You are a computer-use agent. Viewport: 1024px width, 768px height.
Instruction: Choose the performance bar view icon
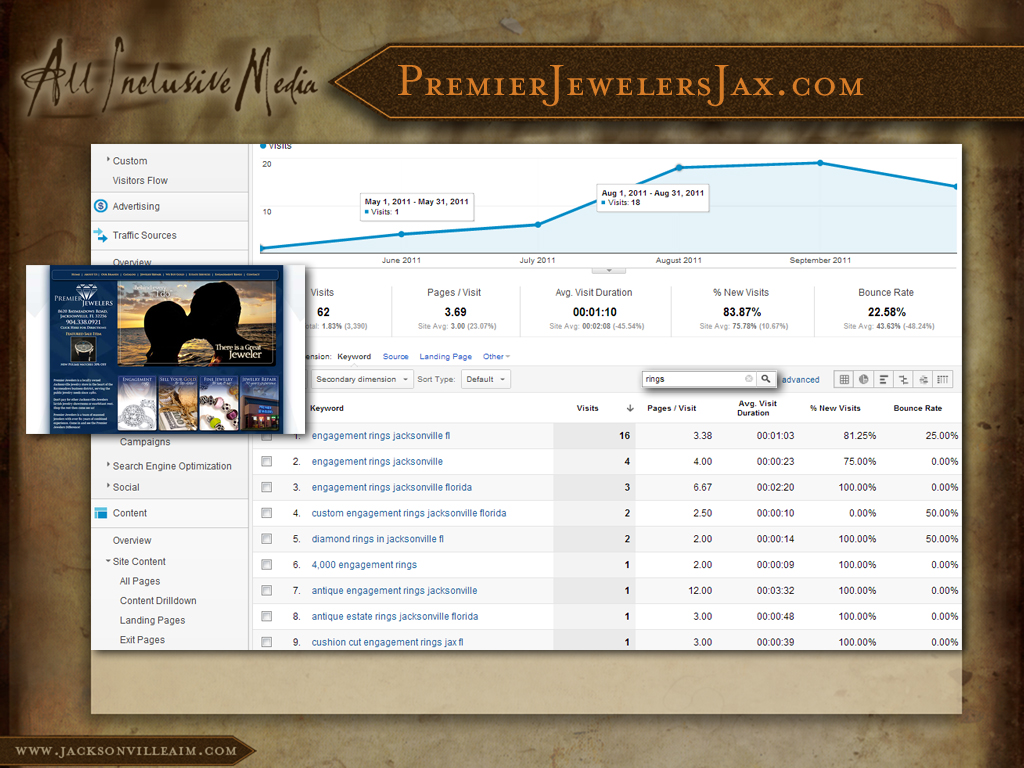coord(884,379)
